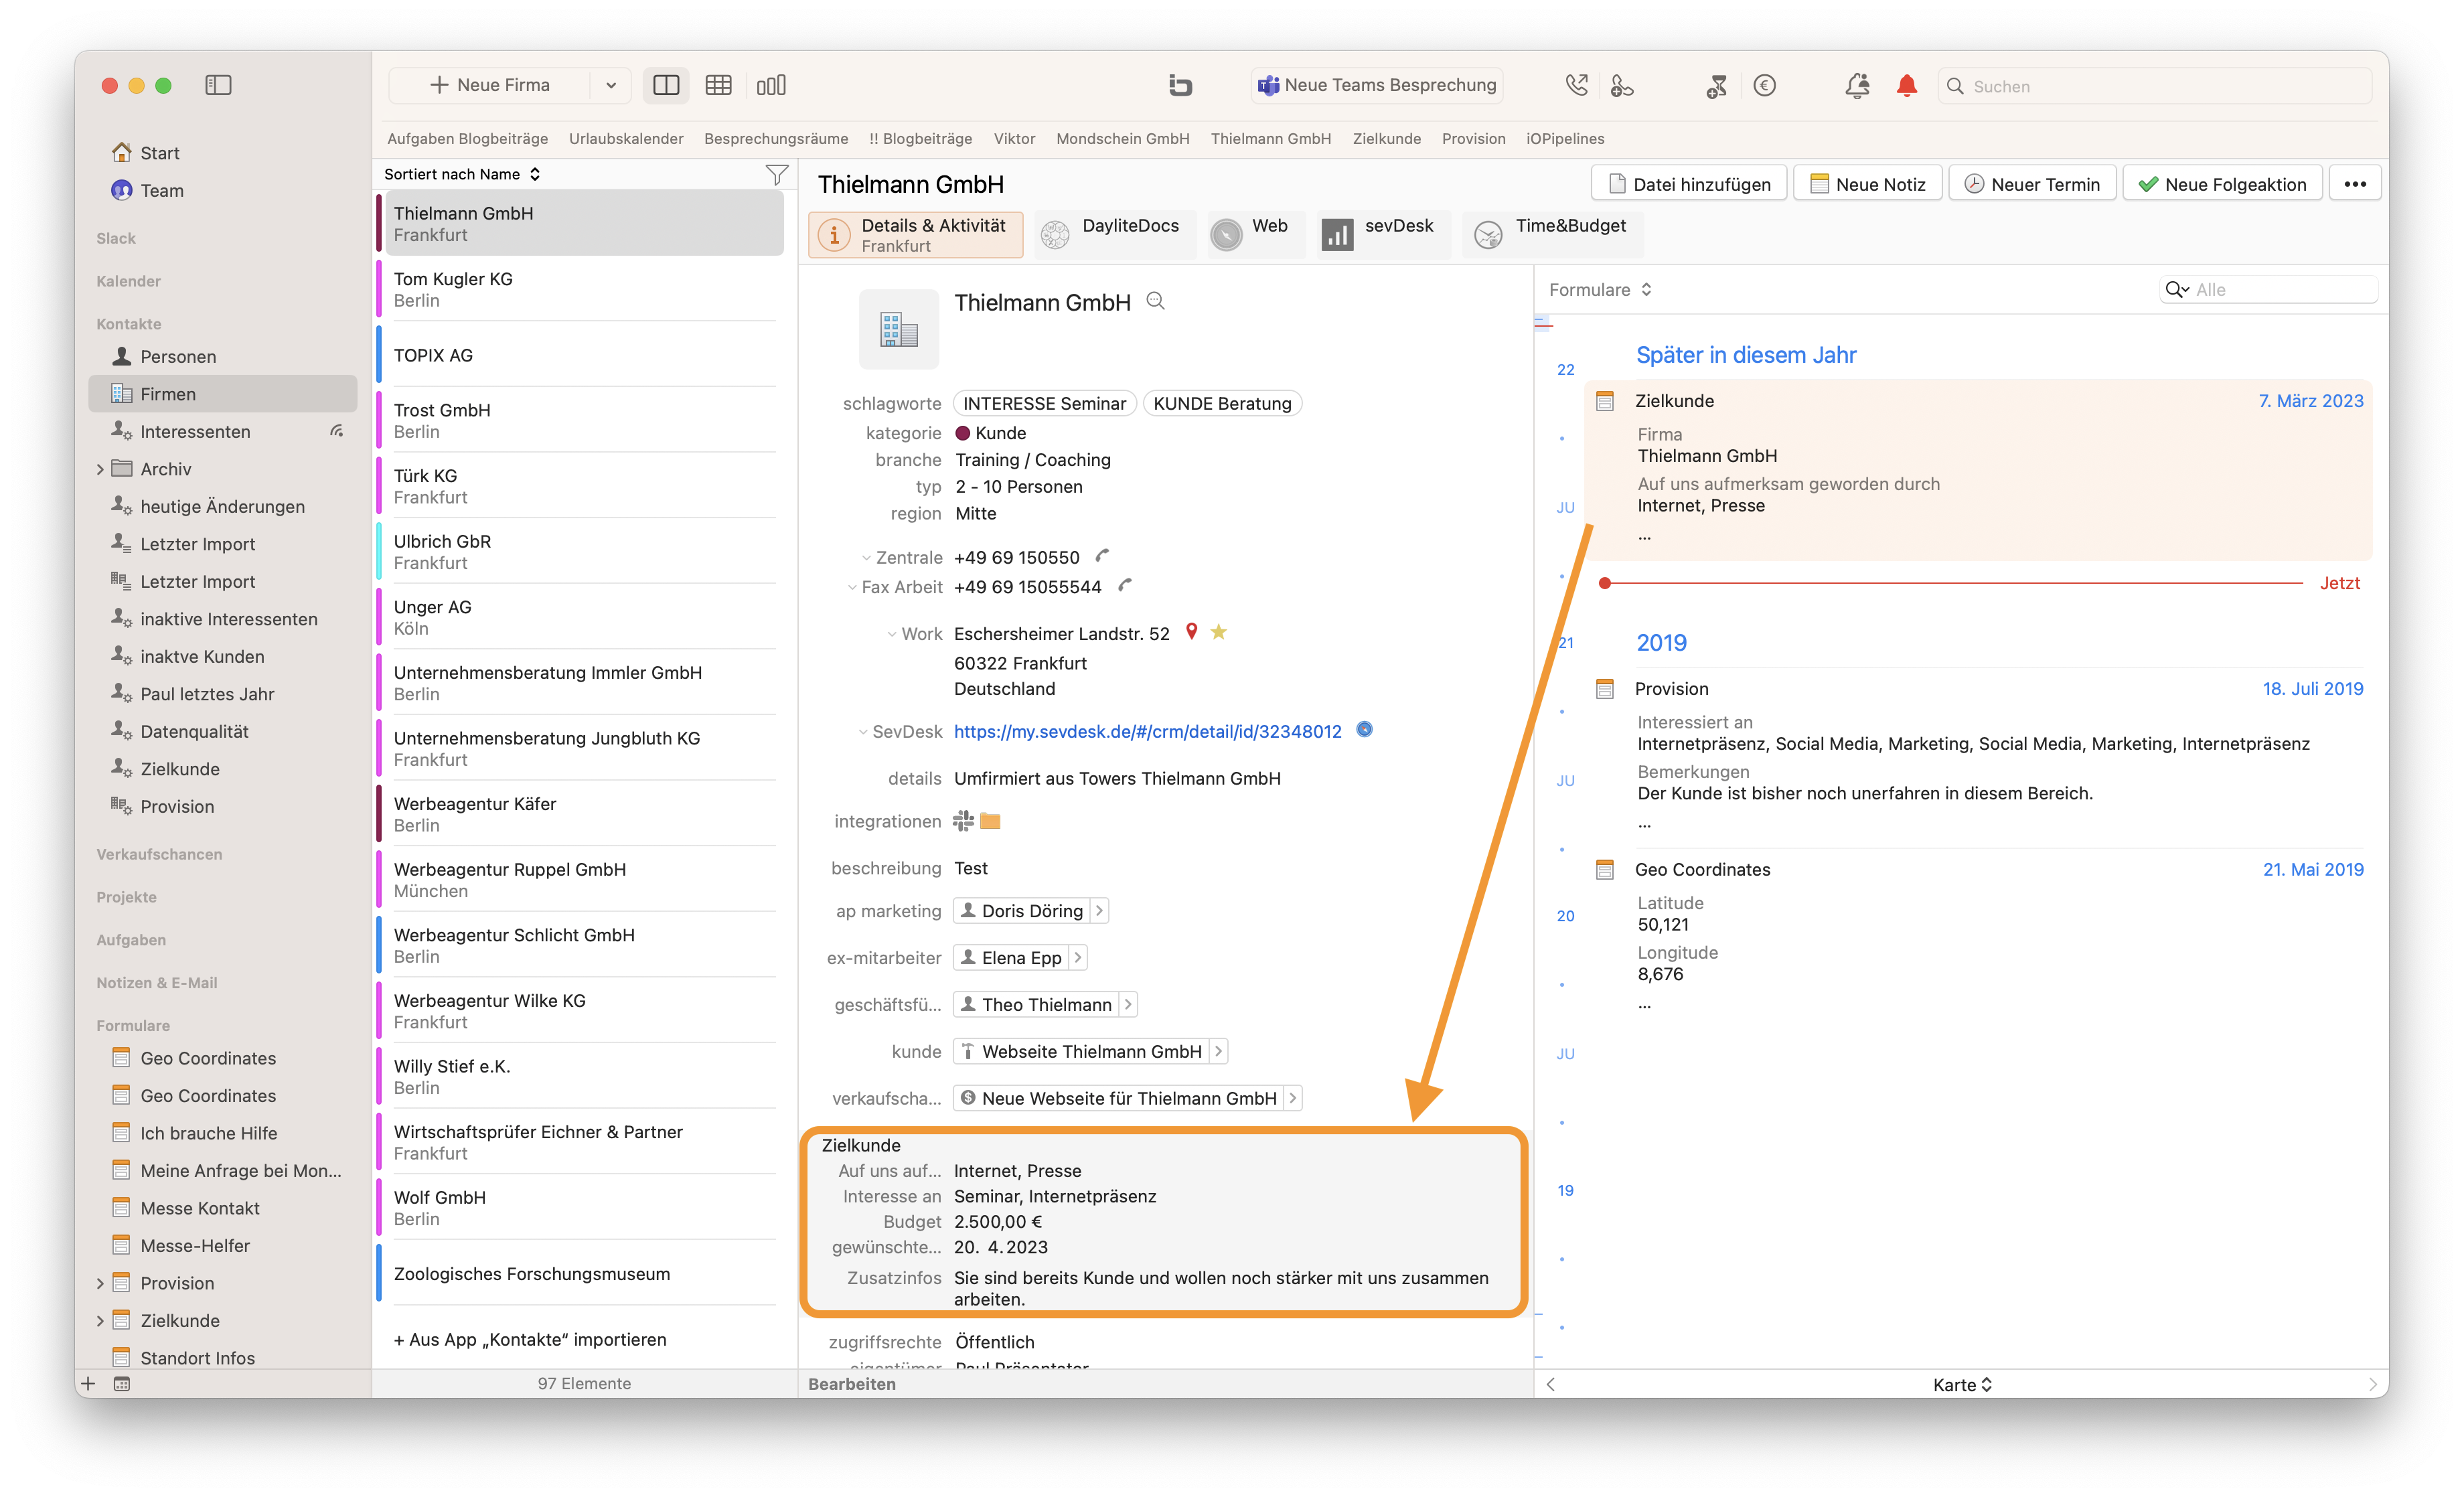Click the folder integration icon
This screenshot has width=2464, height=1497.
click(x=990, y=821)
